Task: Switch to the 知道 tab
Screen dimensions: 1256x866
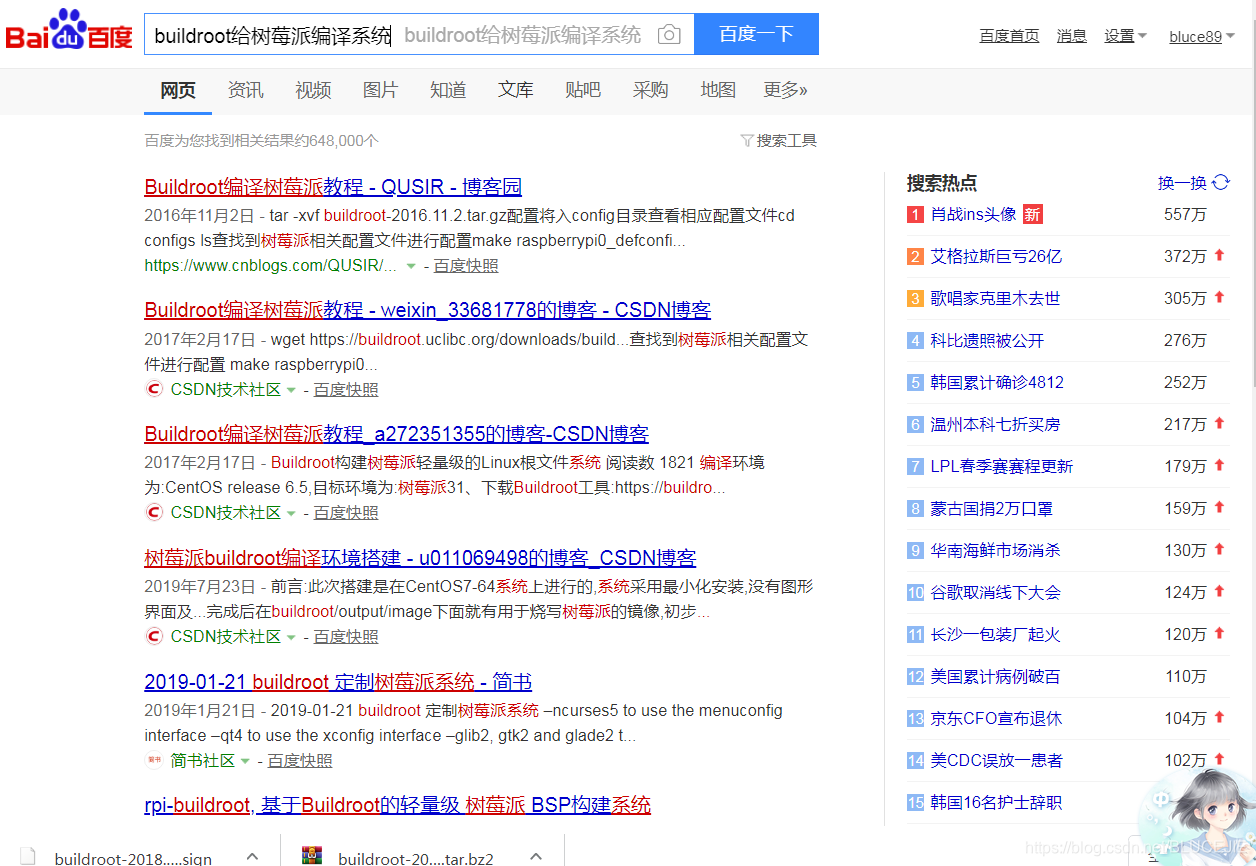Action: point(448,91)
